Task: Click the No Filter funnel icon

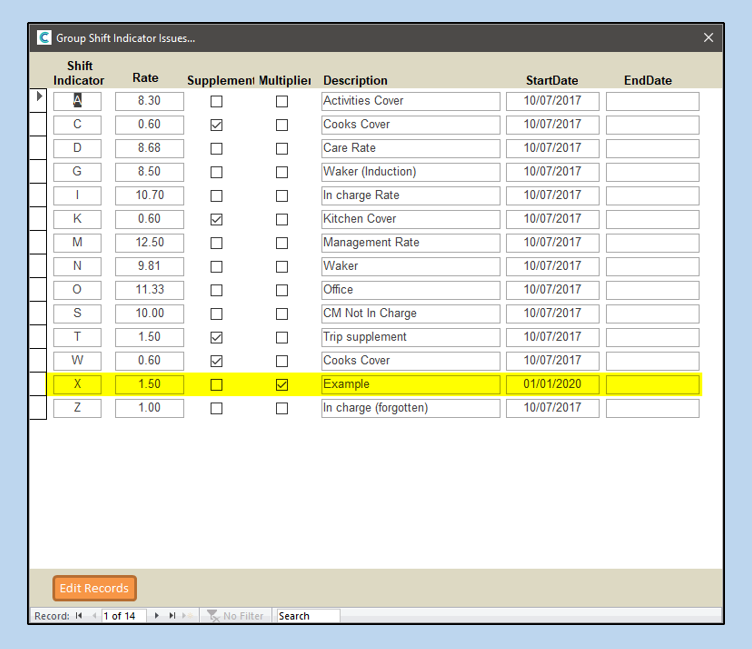Action: (x=214, y=616)
